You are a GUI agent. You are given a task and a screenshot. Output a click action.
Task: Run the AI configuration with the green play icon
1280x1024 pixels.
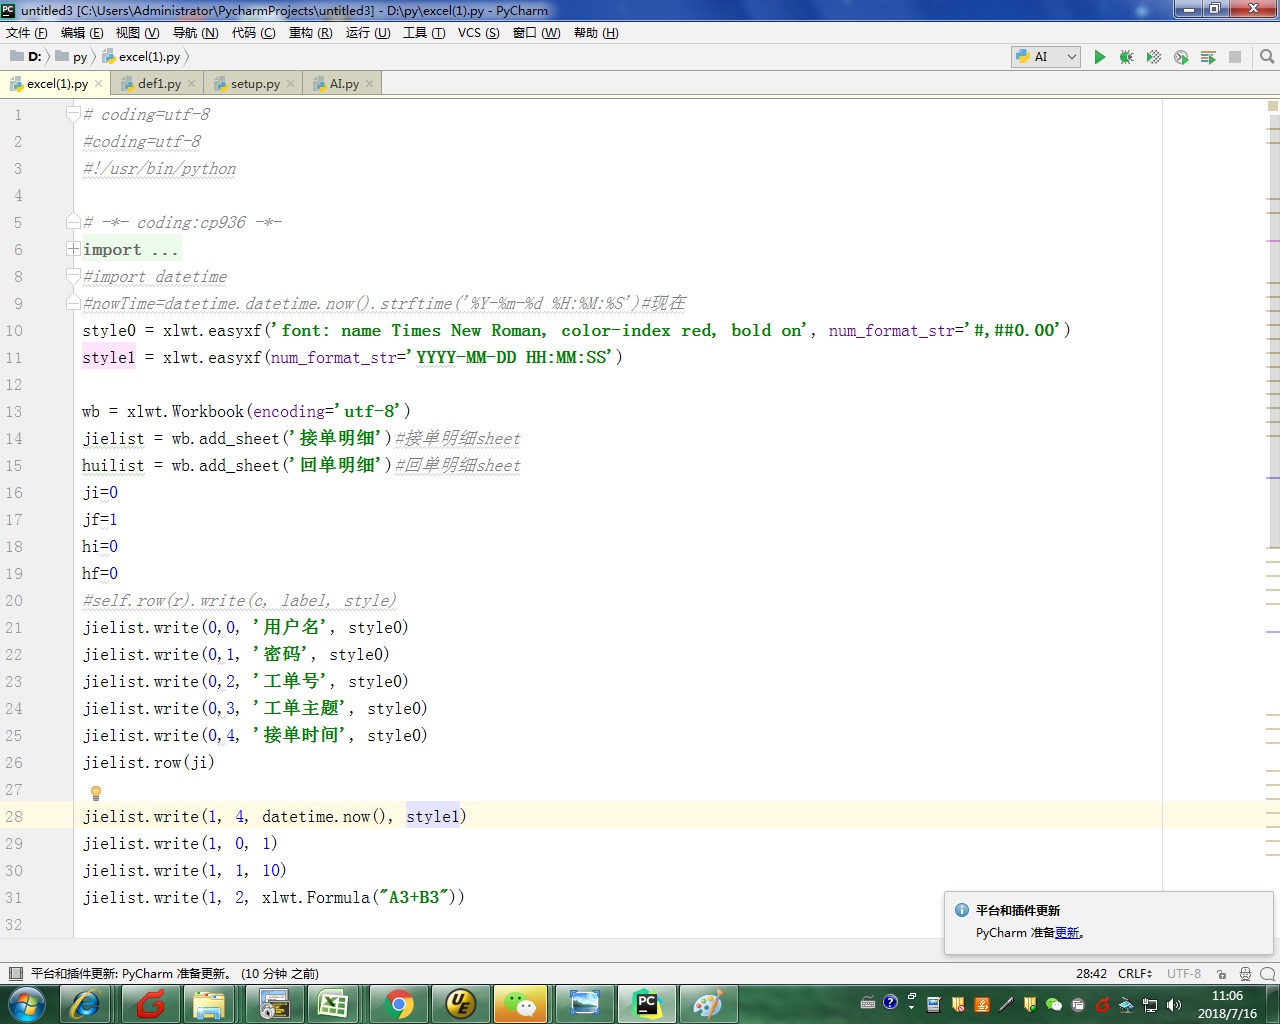coord(1100,57)
